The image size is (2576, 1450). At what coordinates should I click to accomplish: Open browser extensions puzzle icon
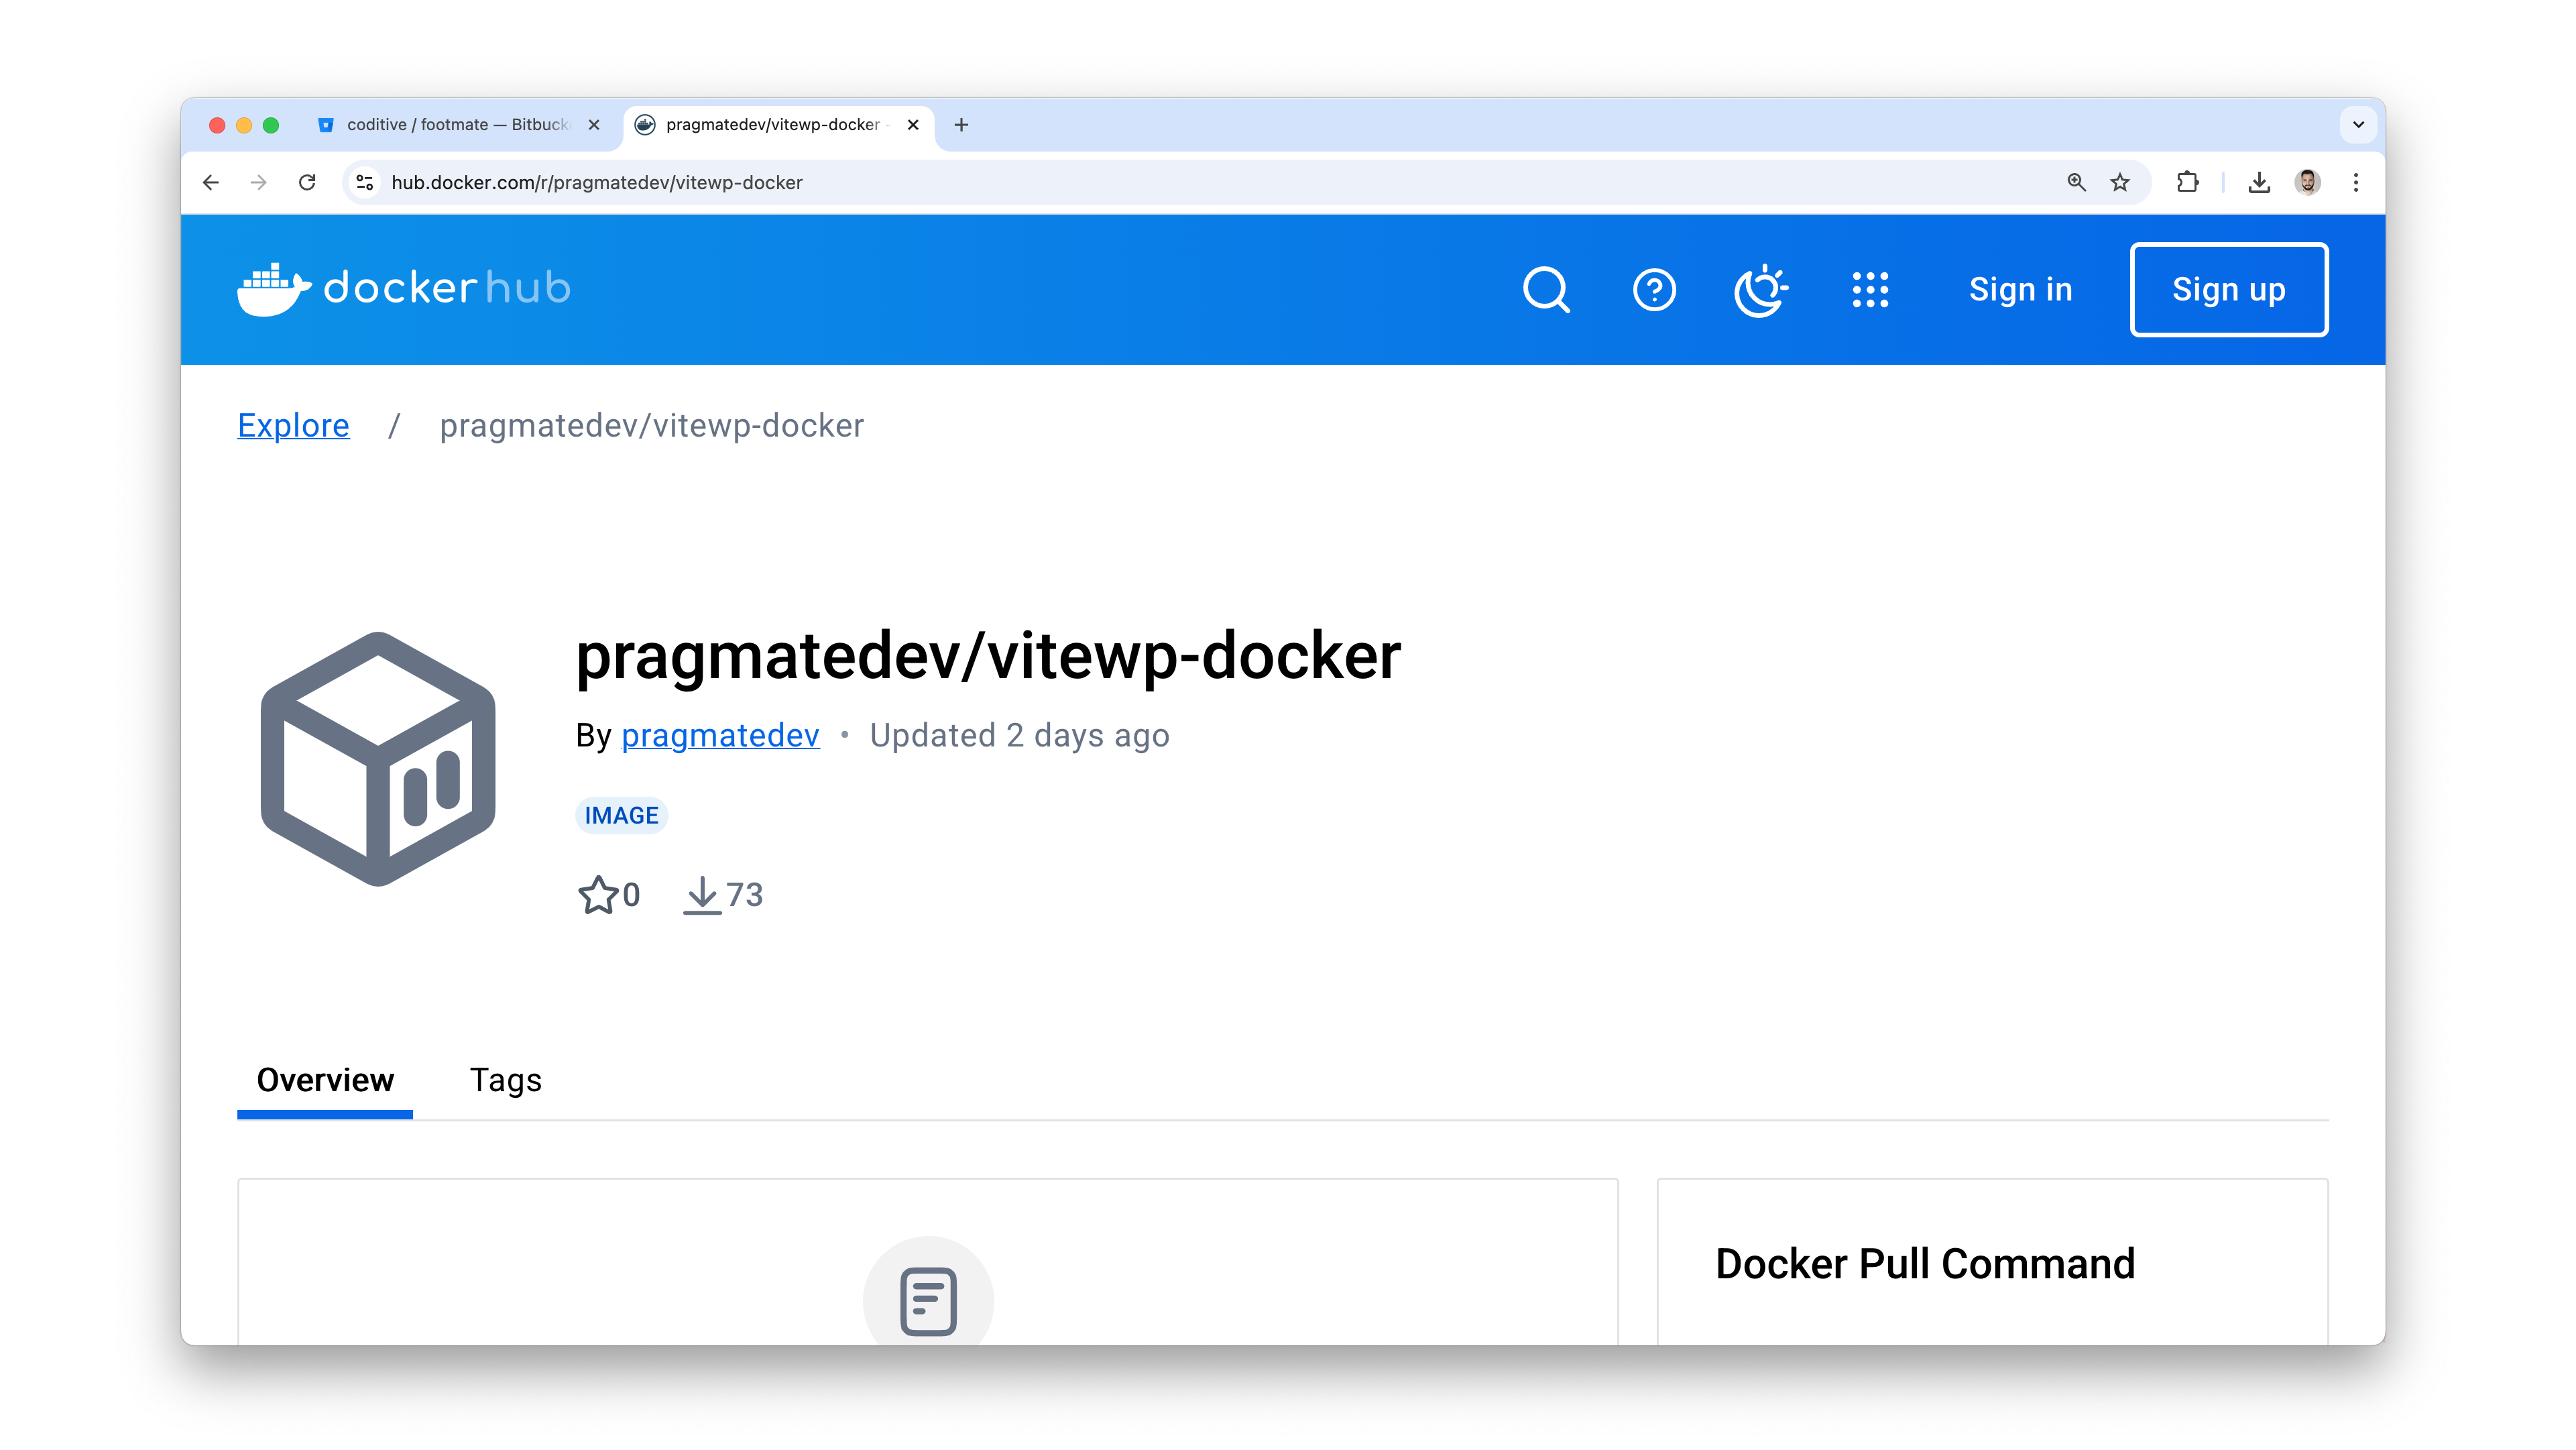tap(2188, 182)
